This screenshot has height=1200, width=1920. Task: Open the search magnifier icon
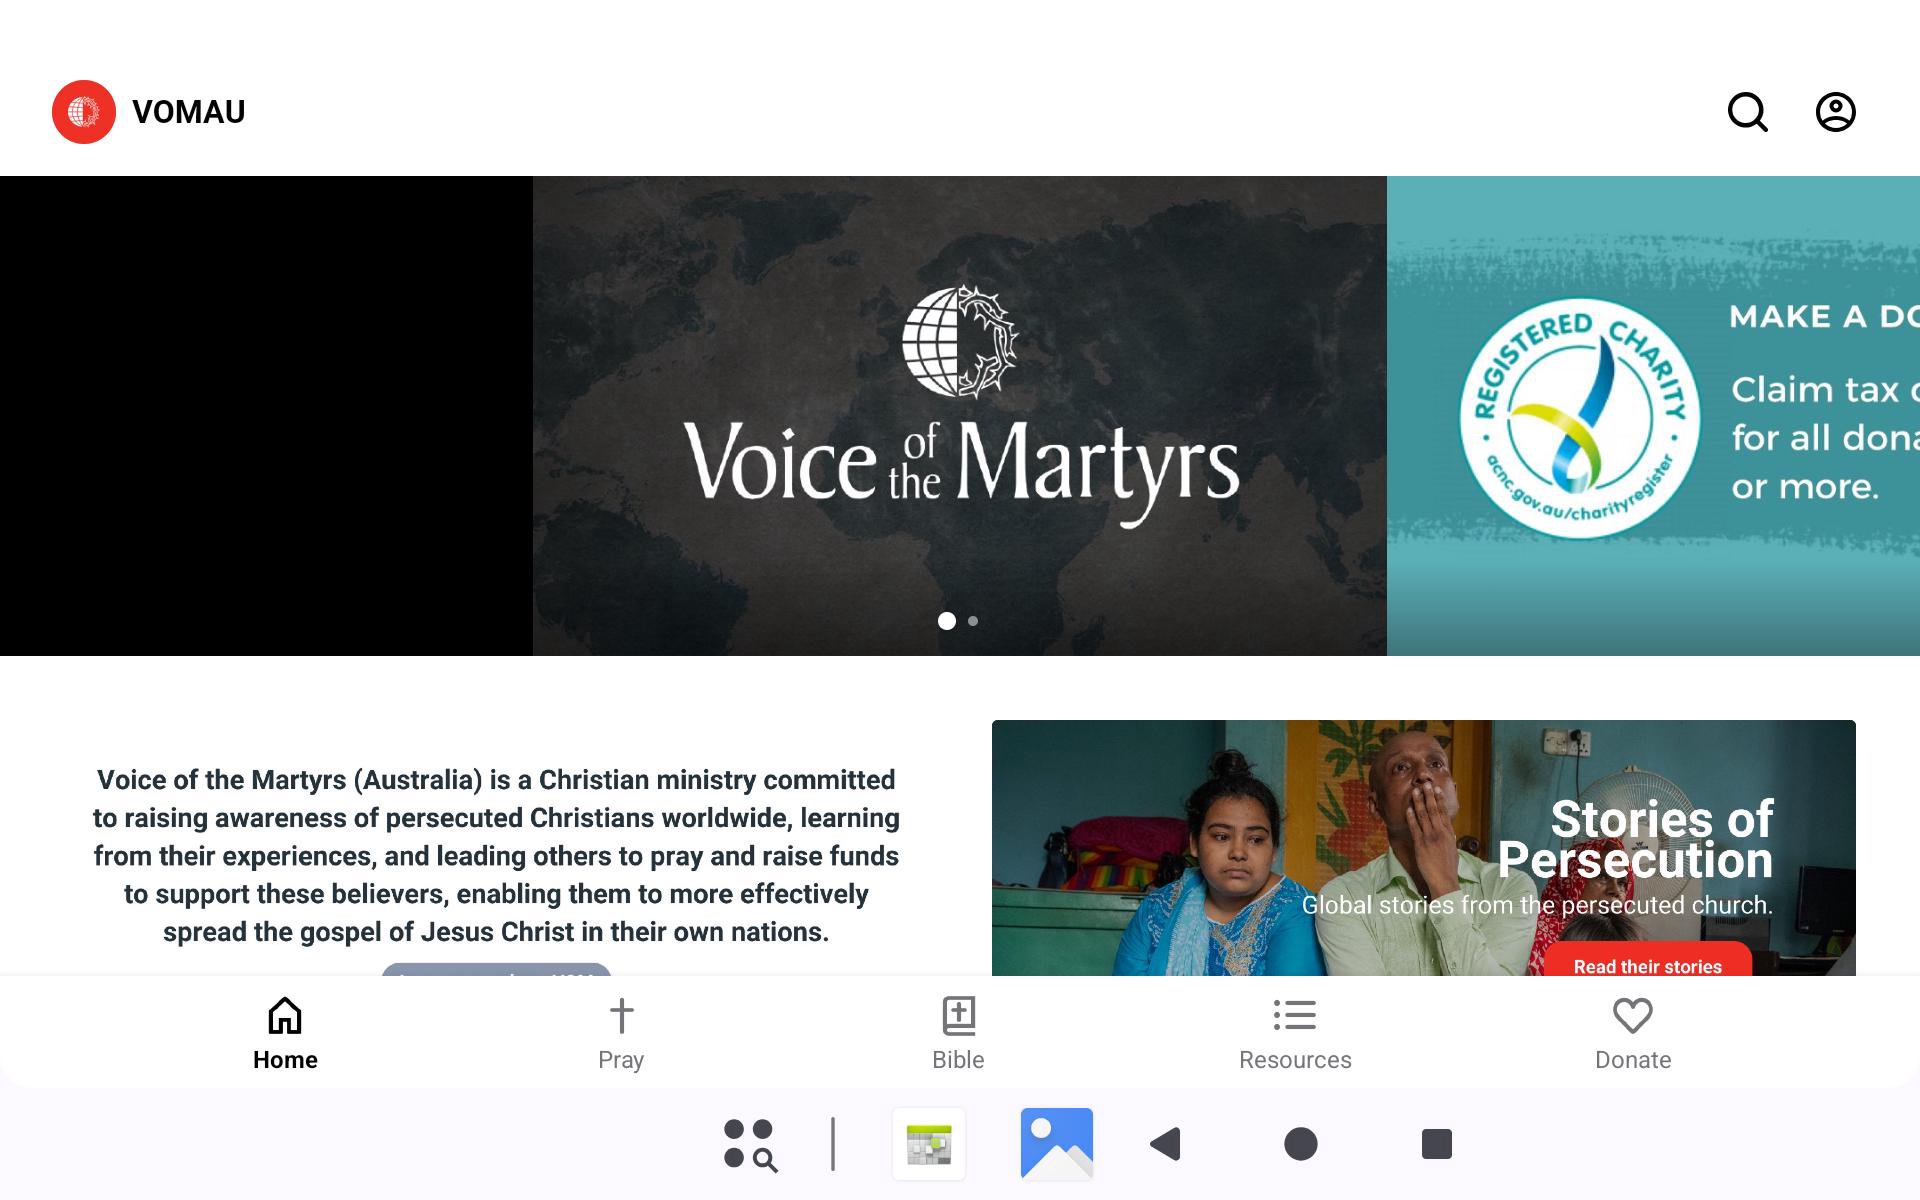[1747, 112]
